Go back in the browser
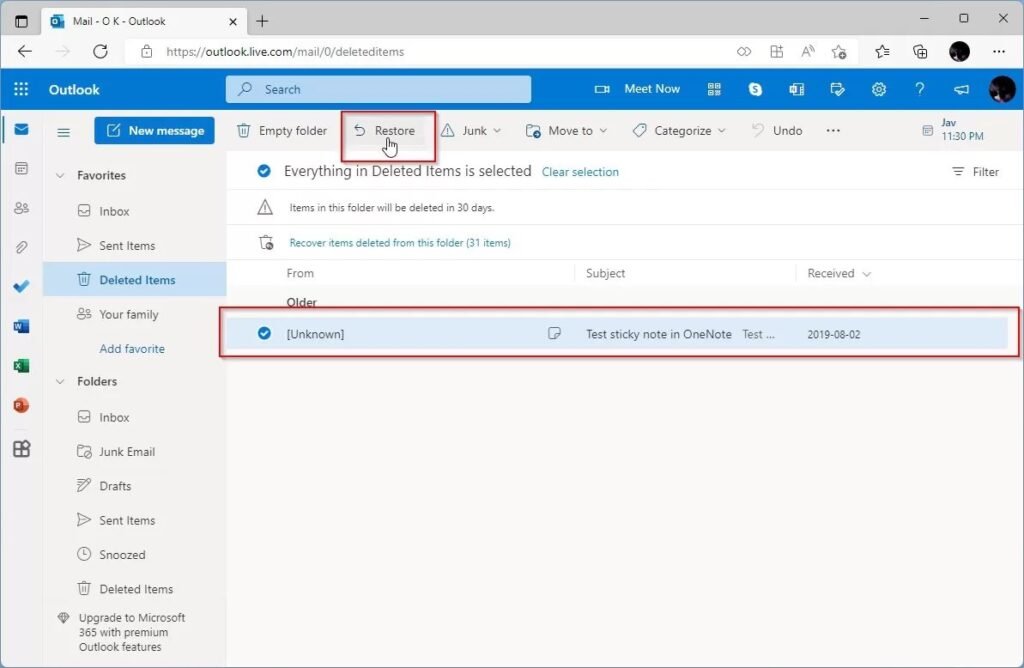The width and height of the screenshot is (1024, 668). coord(25,52)
